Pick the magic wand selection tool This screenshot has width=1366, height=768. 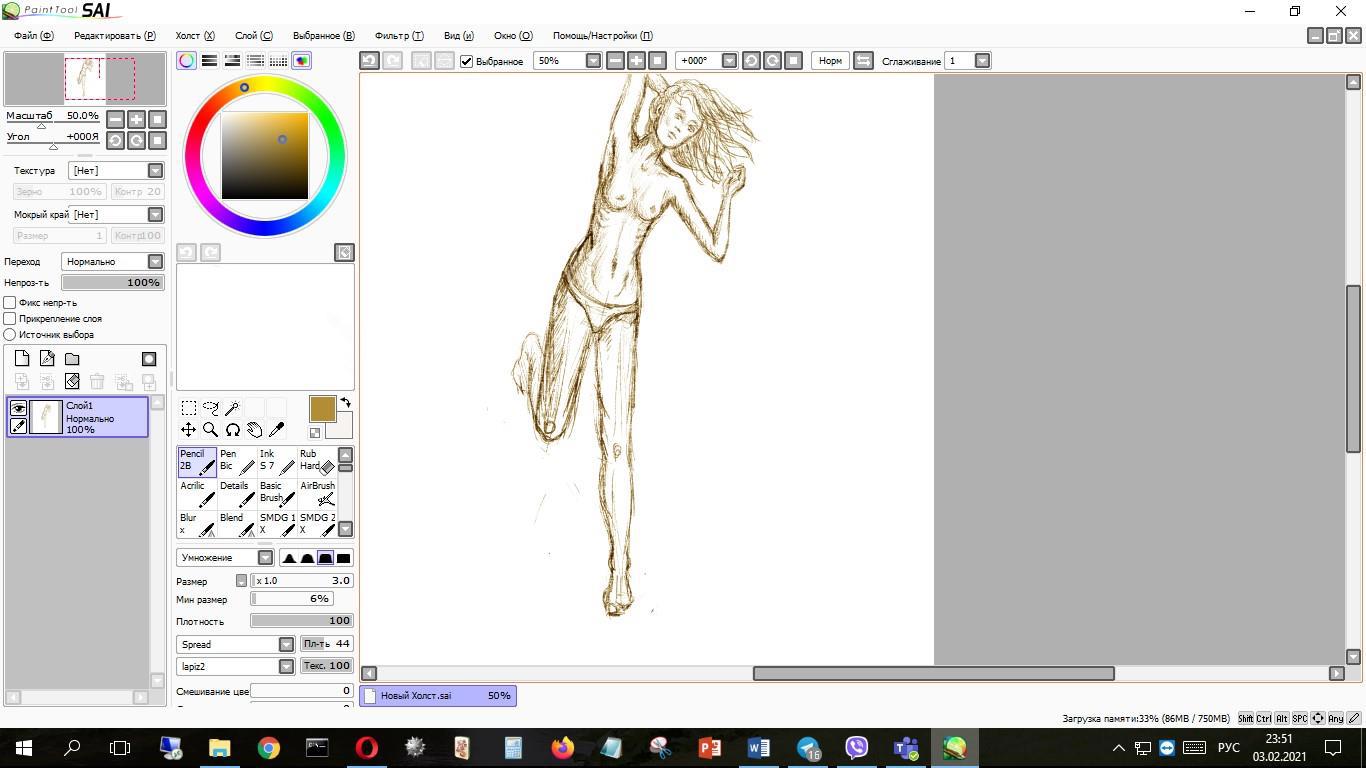(232, 408)
